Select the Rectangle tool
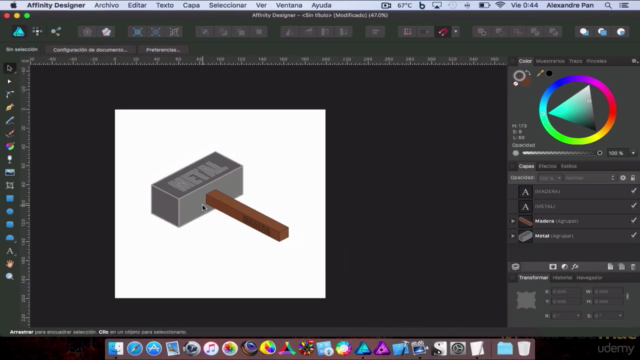 (9, 198)
